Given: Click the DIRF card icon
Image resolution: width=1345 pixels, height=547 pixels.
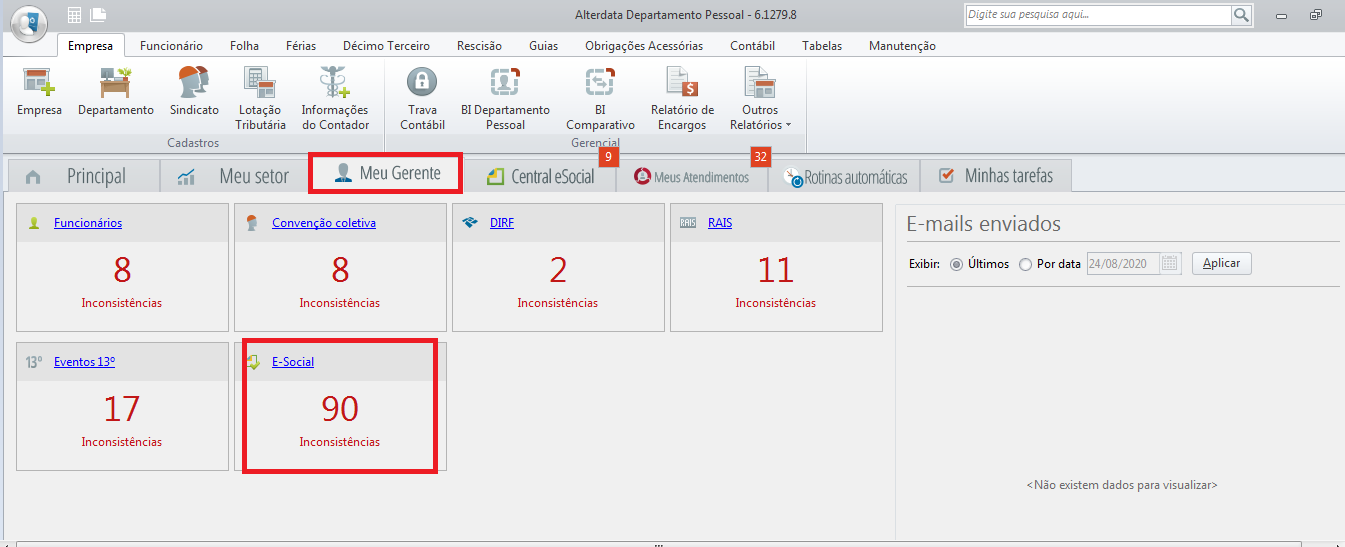Looking at the screenshot, I should (x=470, y=223).
